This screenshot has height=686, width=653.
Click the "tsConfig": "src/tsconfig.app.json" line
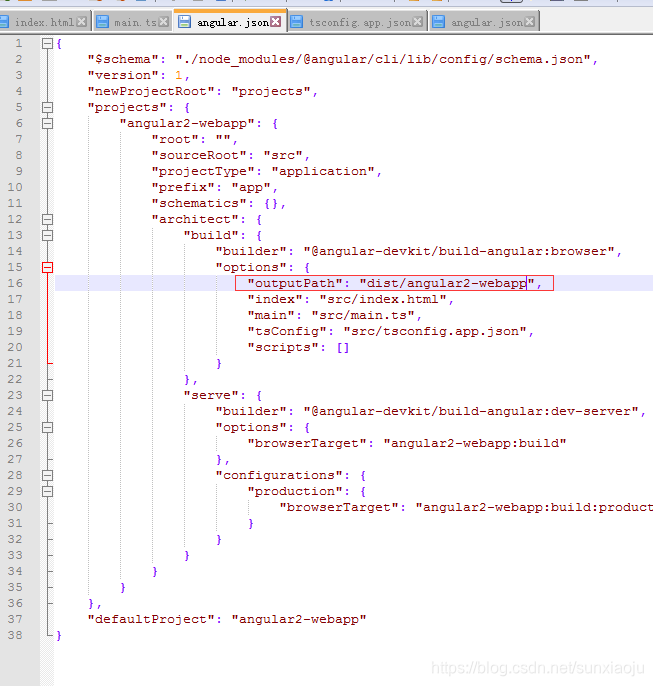(391, 331)
